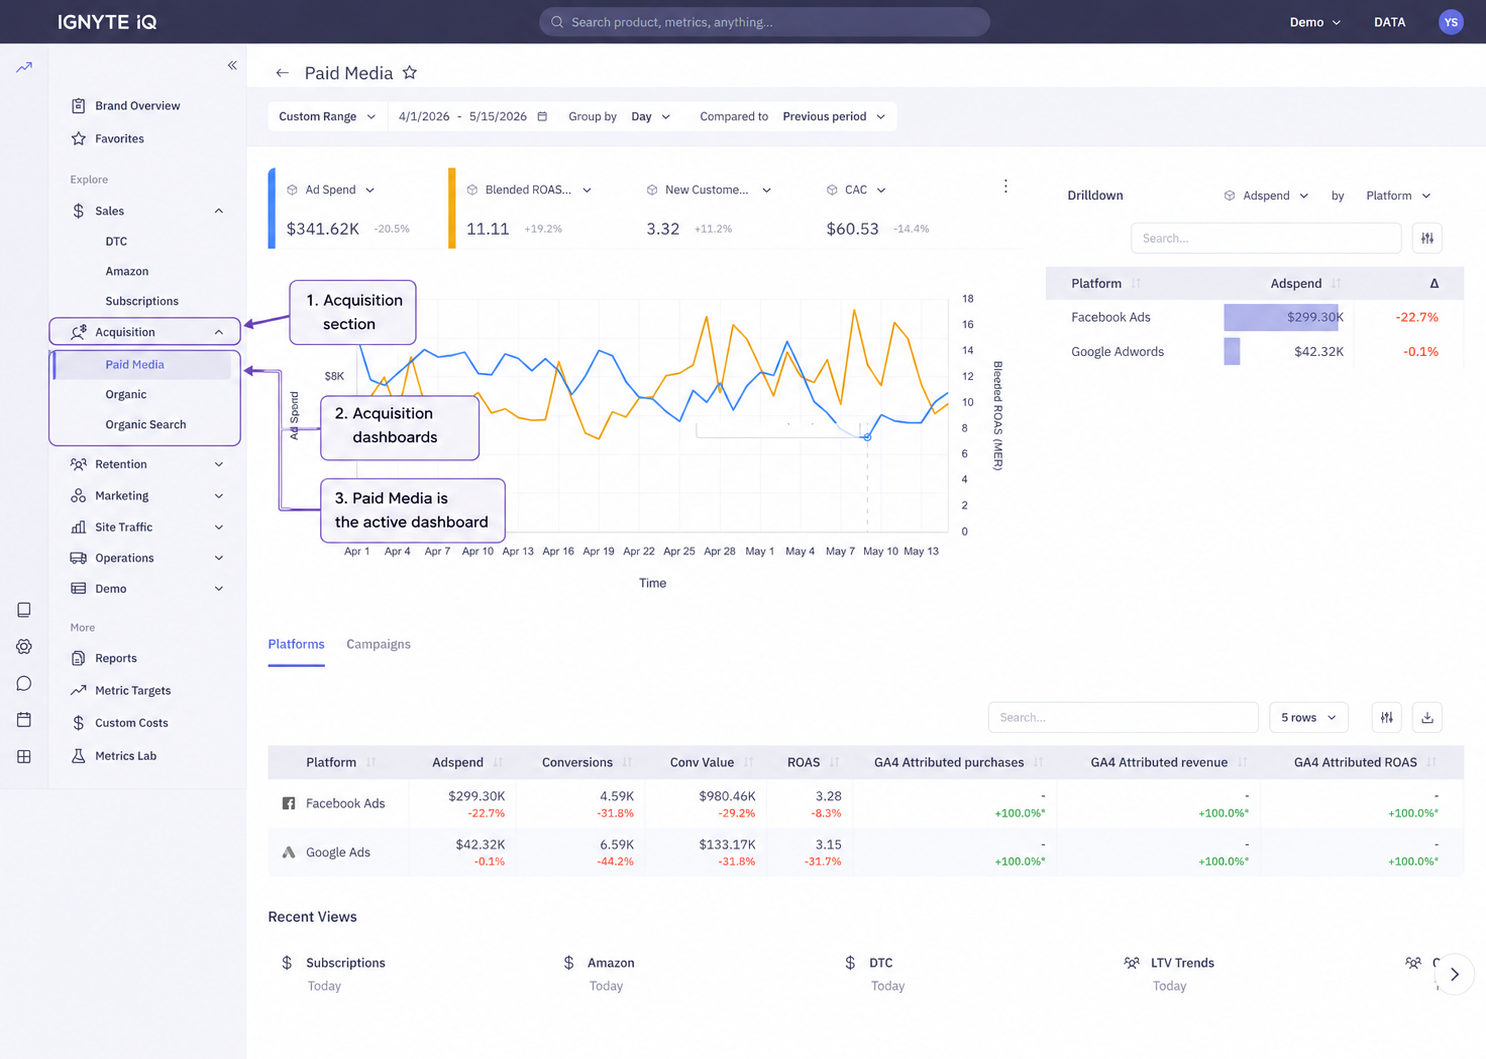1486x1059 pixels.
Task: Open table column settings next to 5 rows
Action: [1387, 717]
